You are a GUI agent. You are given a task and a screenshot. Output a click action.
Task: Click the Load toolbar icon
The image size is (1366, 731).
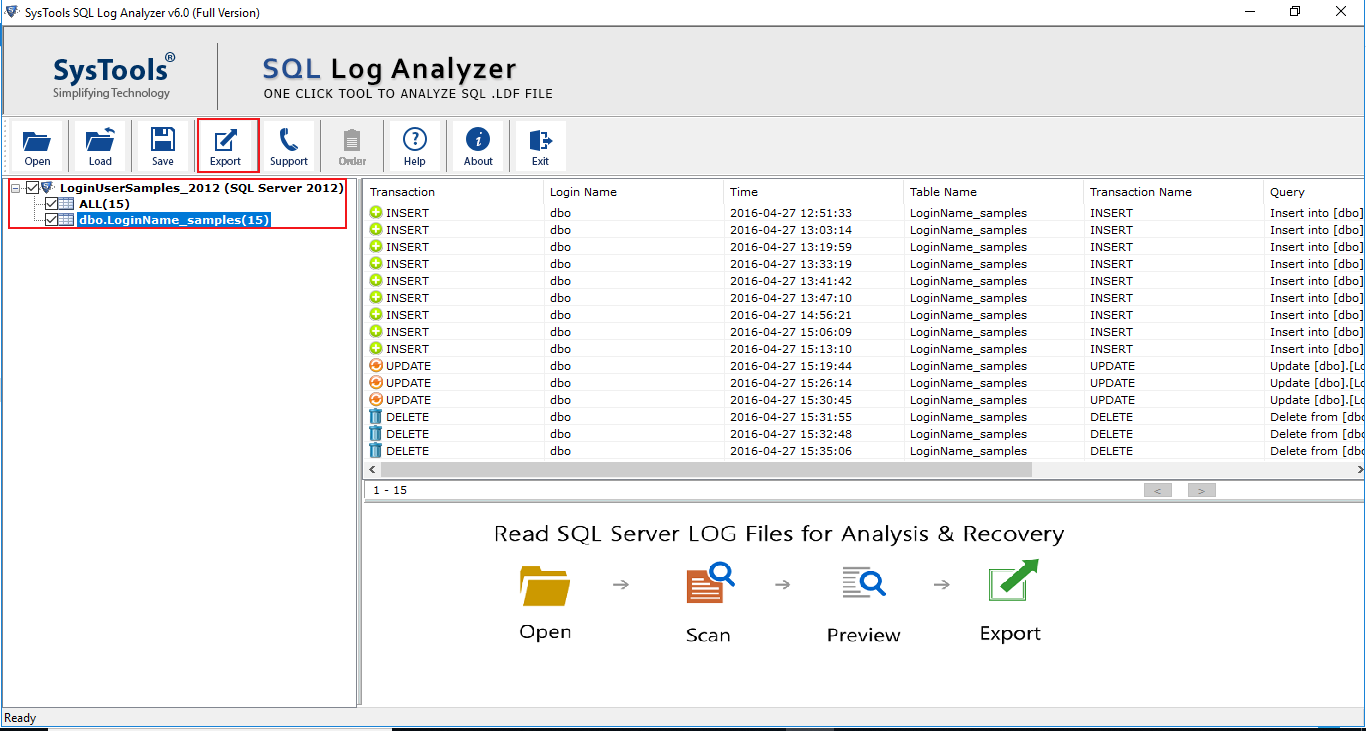click(100, 146)
